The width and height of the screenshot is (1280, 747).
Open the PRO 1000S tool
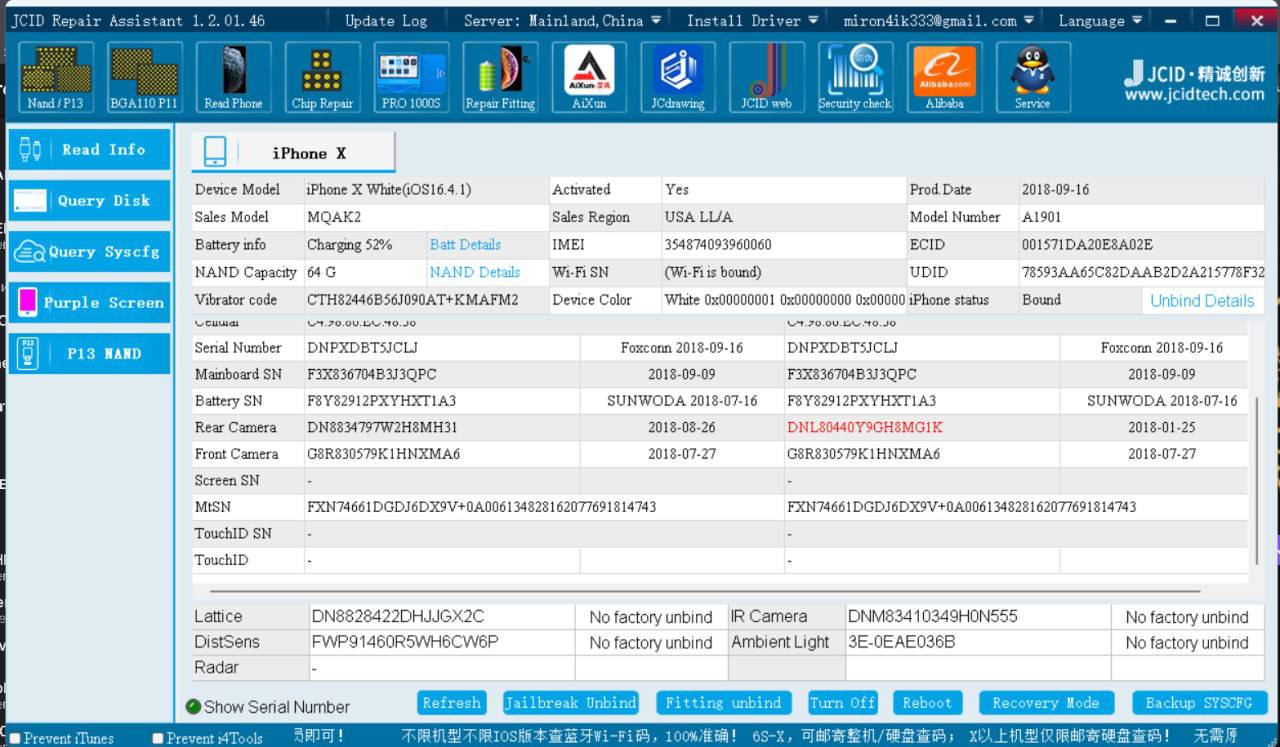(411, 77)
